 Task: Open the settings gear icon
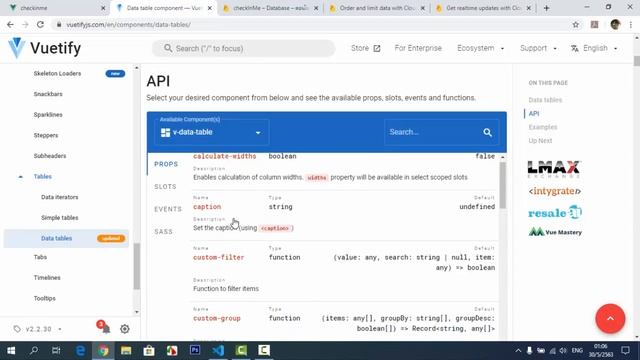[124, 329]
